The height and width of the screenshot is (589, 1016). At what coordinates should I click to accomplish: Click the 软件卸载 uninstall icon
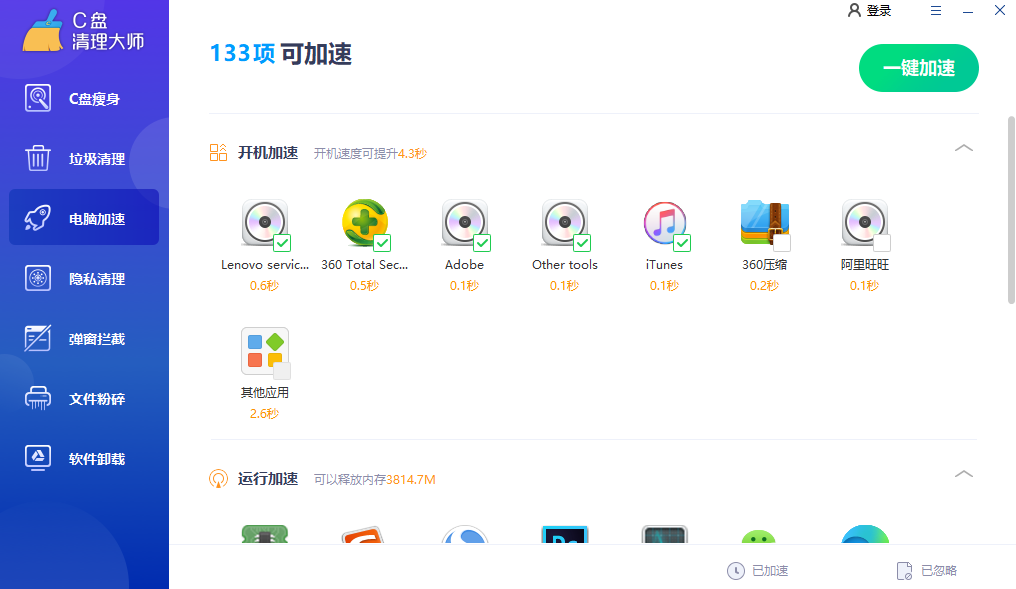coord(38,458)
